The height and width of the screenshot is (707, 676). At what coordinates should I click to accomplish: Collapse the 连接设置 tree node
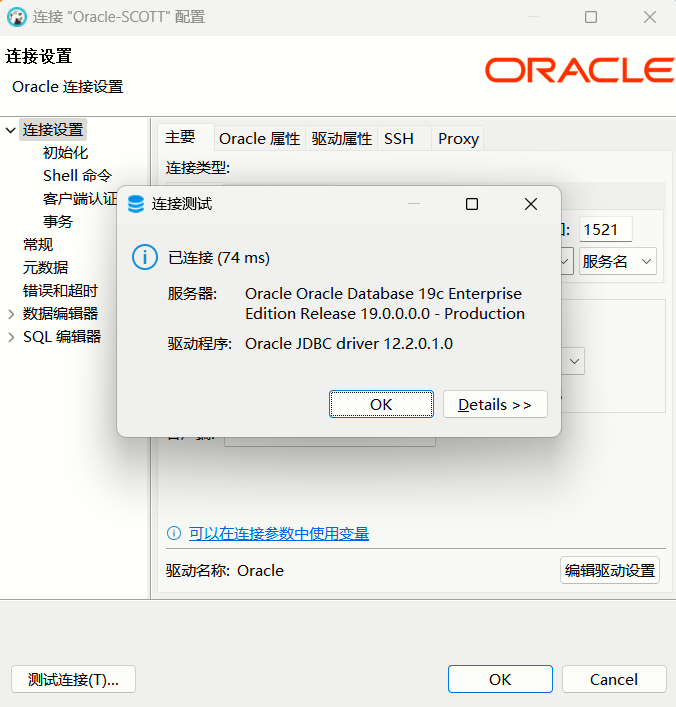click(11, 130)
